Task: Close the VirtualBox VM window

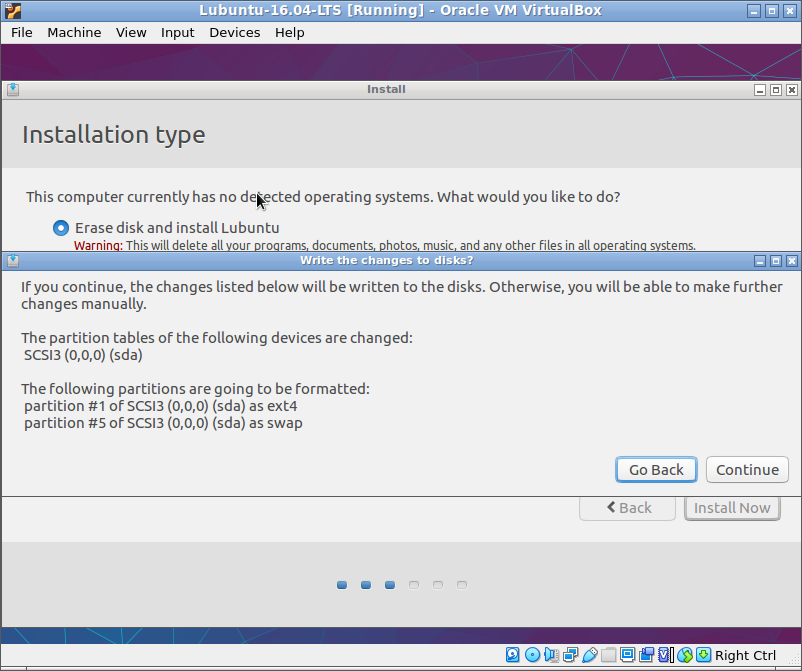Action: (x=790, y=11)
